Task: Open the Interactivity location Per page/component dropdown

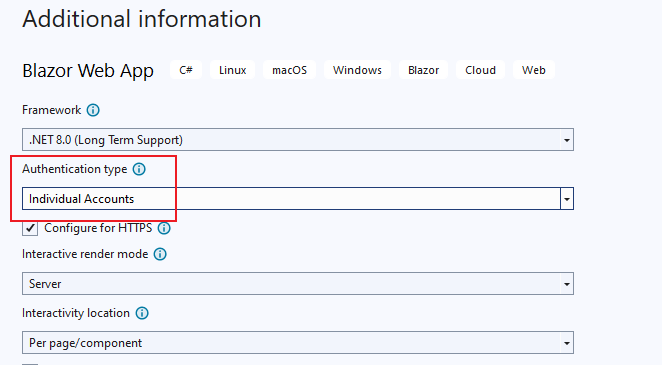Action: (298, 343)
